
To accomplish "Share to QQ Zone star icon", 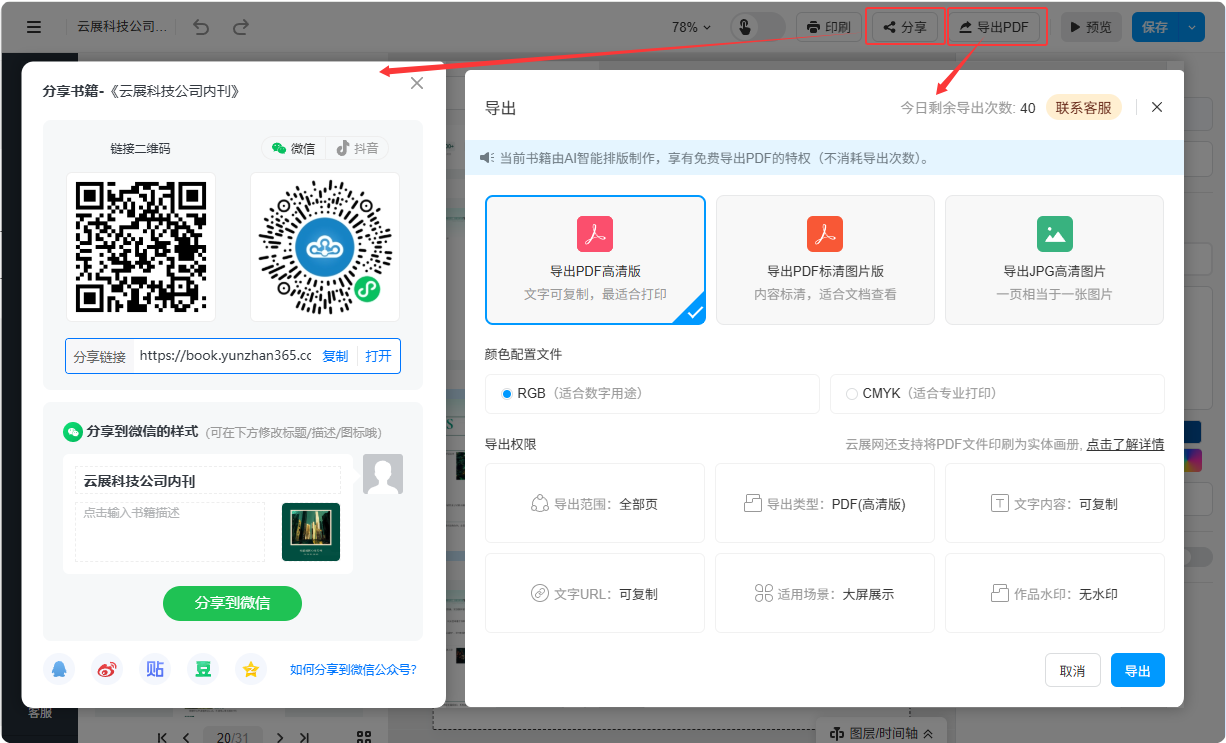I will (x=251, y=670).
